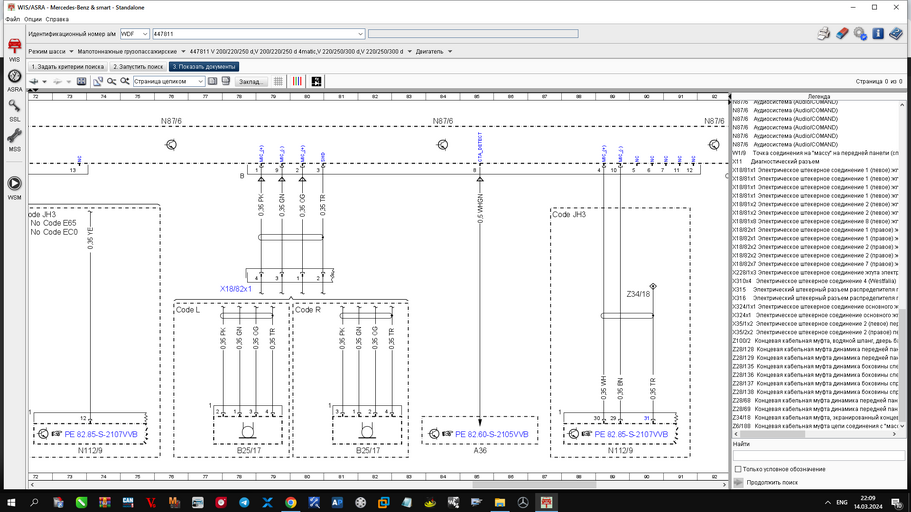This screenshot has width=911, height=512.
Task: Switch to '3. Показать документы' tab
Action: pos(204,67)
